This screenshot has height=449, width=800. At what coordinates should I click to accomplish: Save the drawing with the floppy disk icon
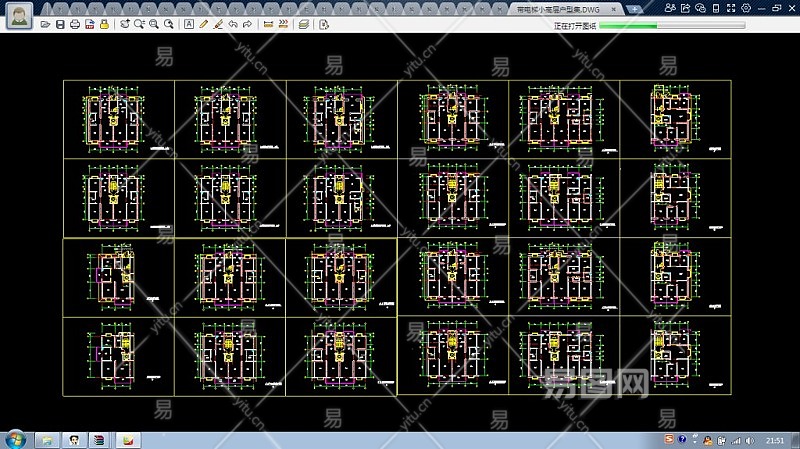(x=60, y=24)
